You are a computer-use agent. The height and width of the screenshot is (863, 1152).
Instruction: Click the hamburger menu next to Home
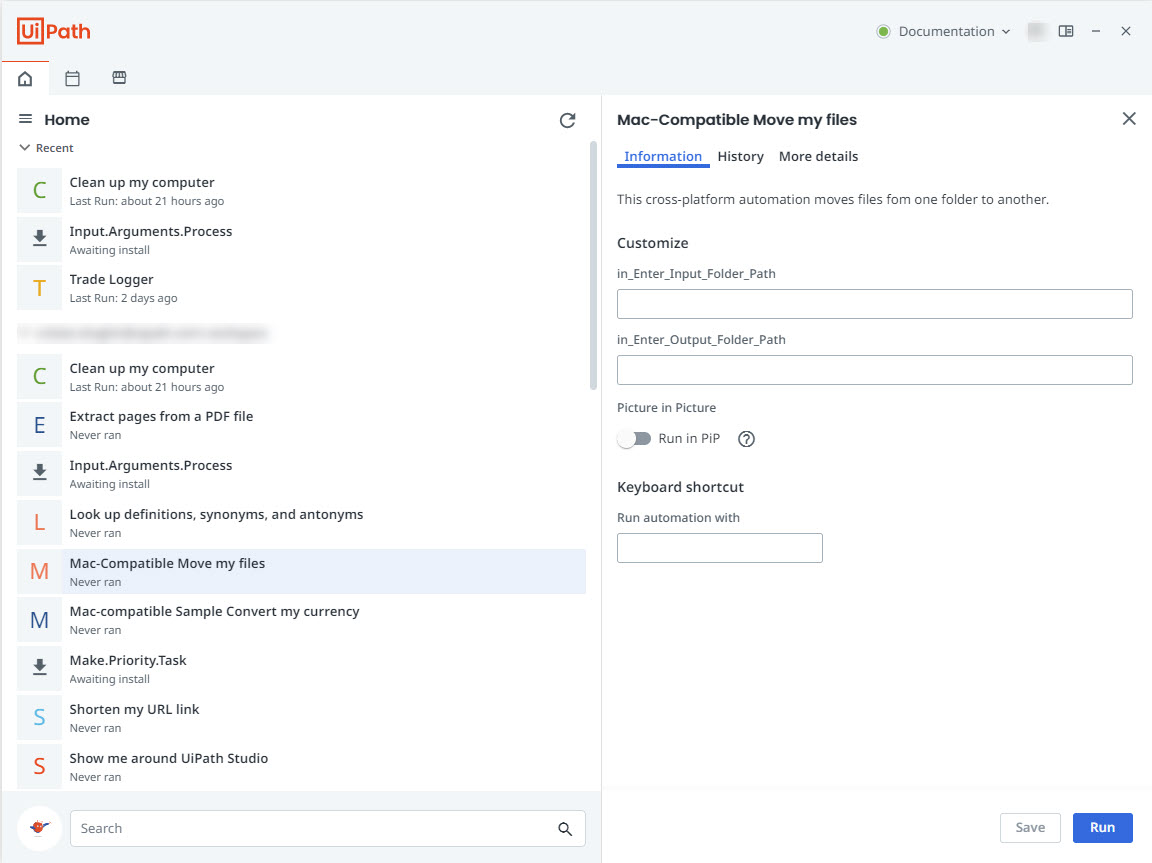click(x=26, y=119)
